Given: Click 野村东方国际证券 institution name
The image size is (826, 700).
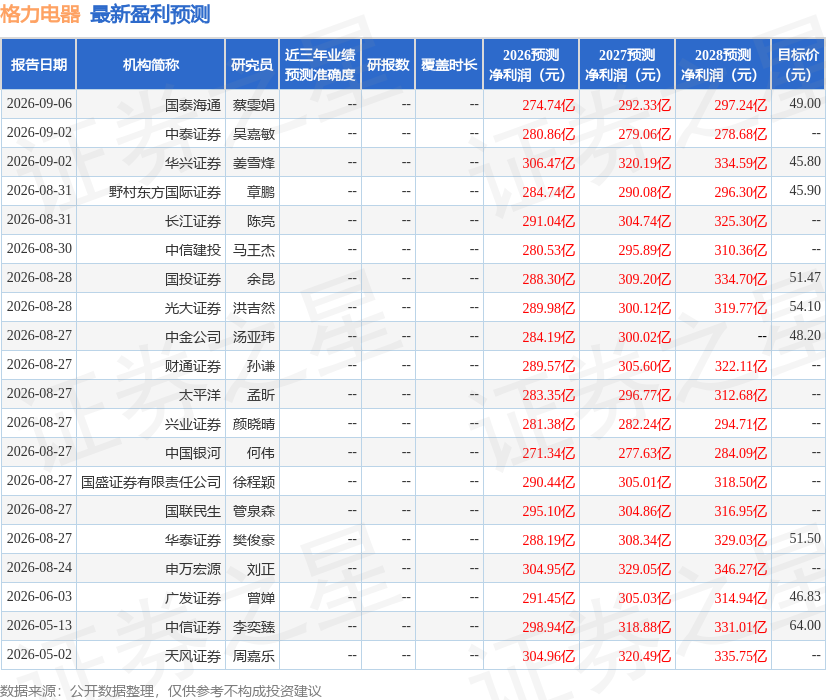Looking at the screenshot, I should [x=165, y=192].
